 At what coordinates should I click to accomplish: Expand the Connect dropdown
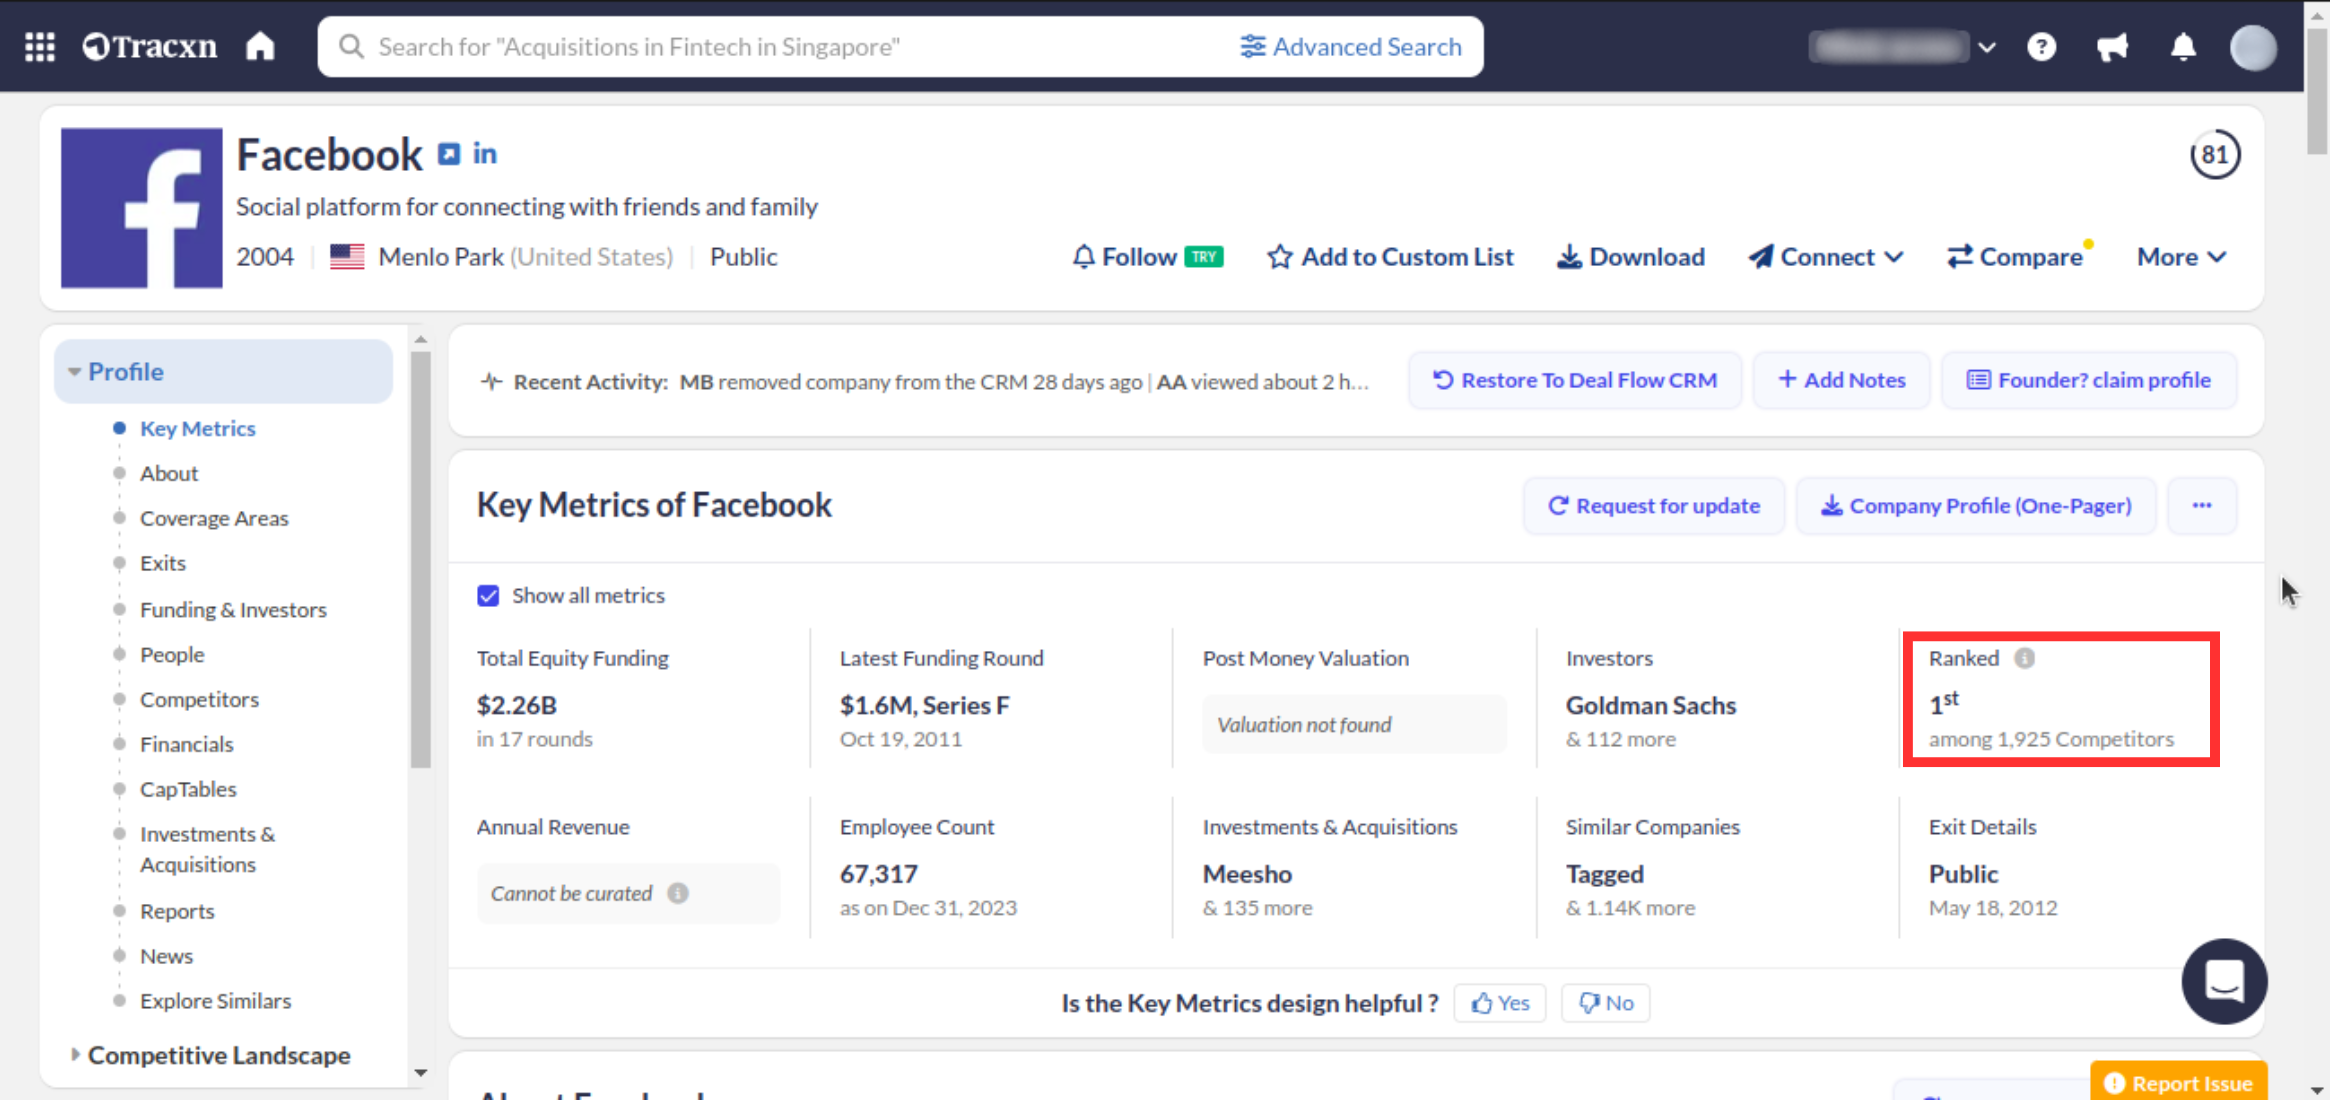tap(1826, 257)
